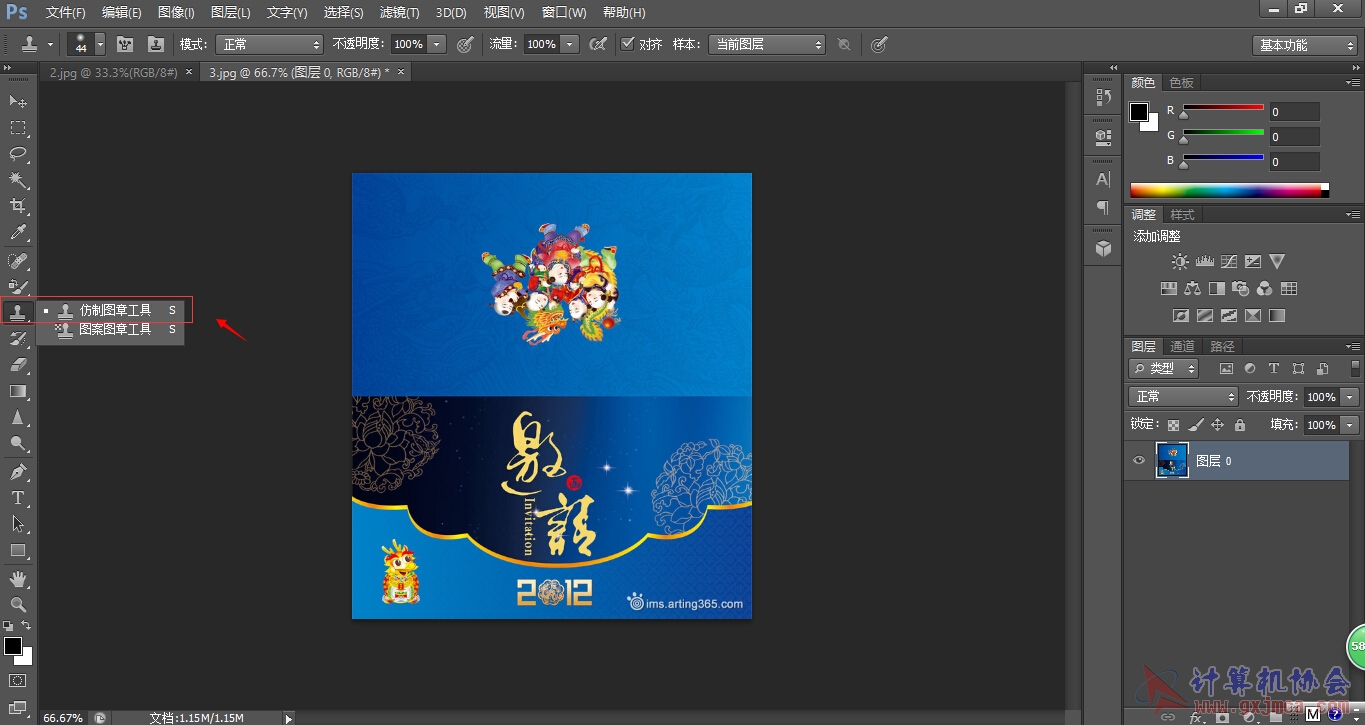The height and width of the screenshot is (725, 1365).
Task: Toggle lock transparent pixels
Action: [1174, 425]
